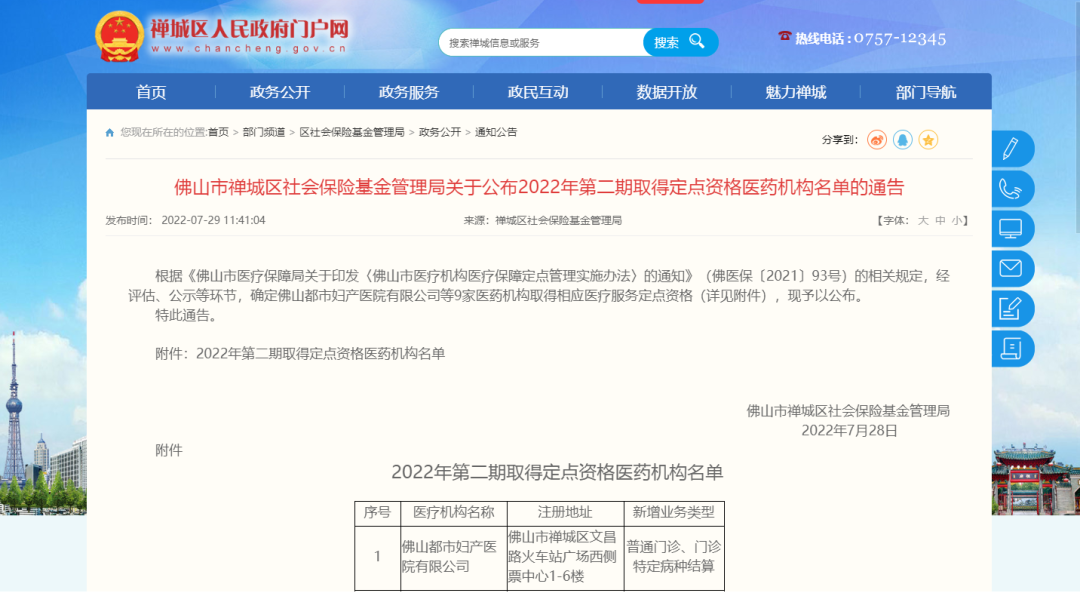Set font size to small (小)
This screenshot has height=593, width=1080.
(x=957, y=221)
